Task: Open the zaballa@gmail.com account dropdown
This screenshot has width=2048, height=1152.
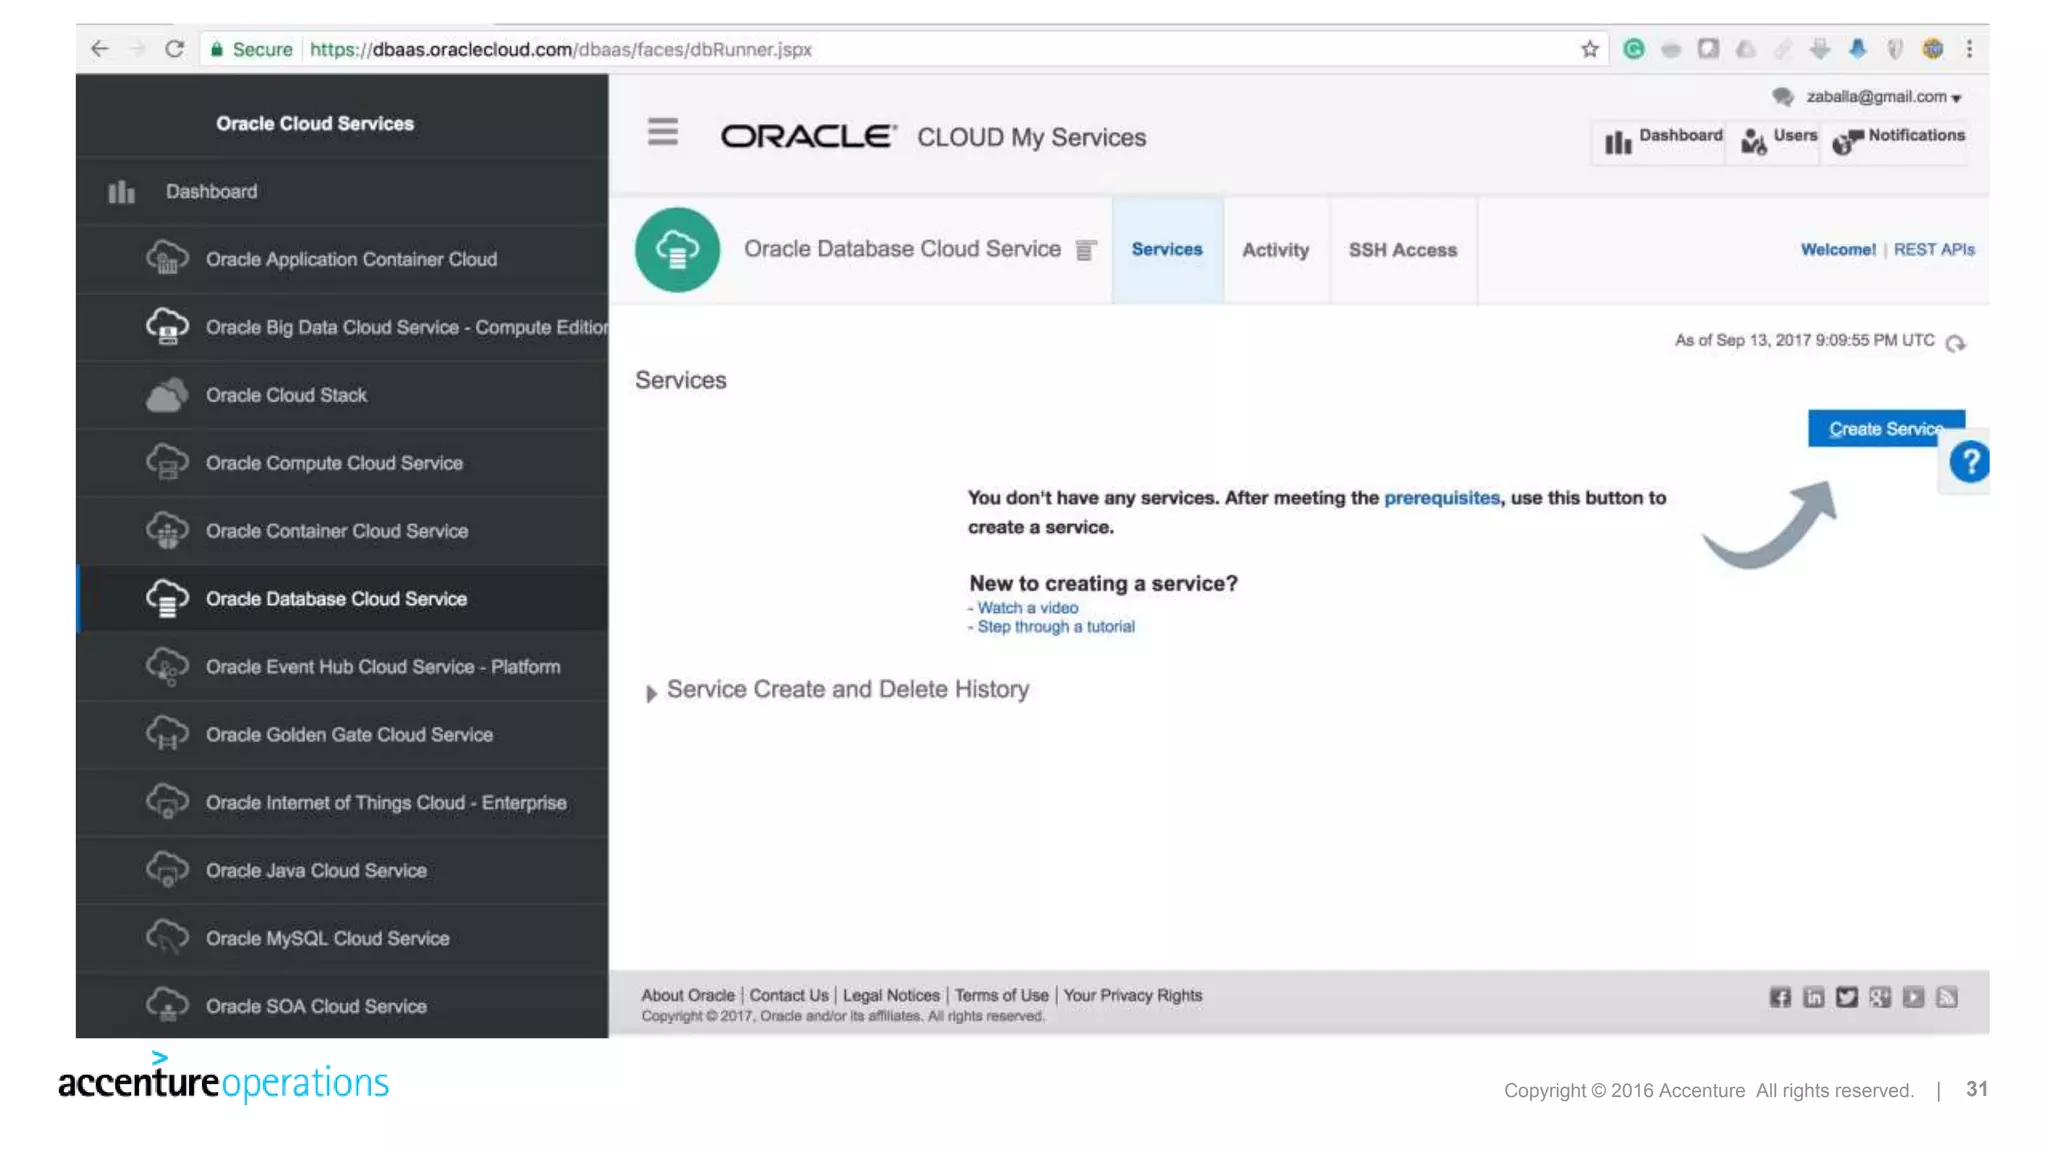Action: [x=1882, y=97]
